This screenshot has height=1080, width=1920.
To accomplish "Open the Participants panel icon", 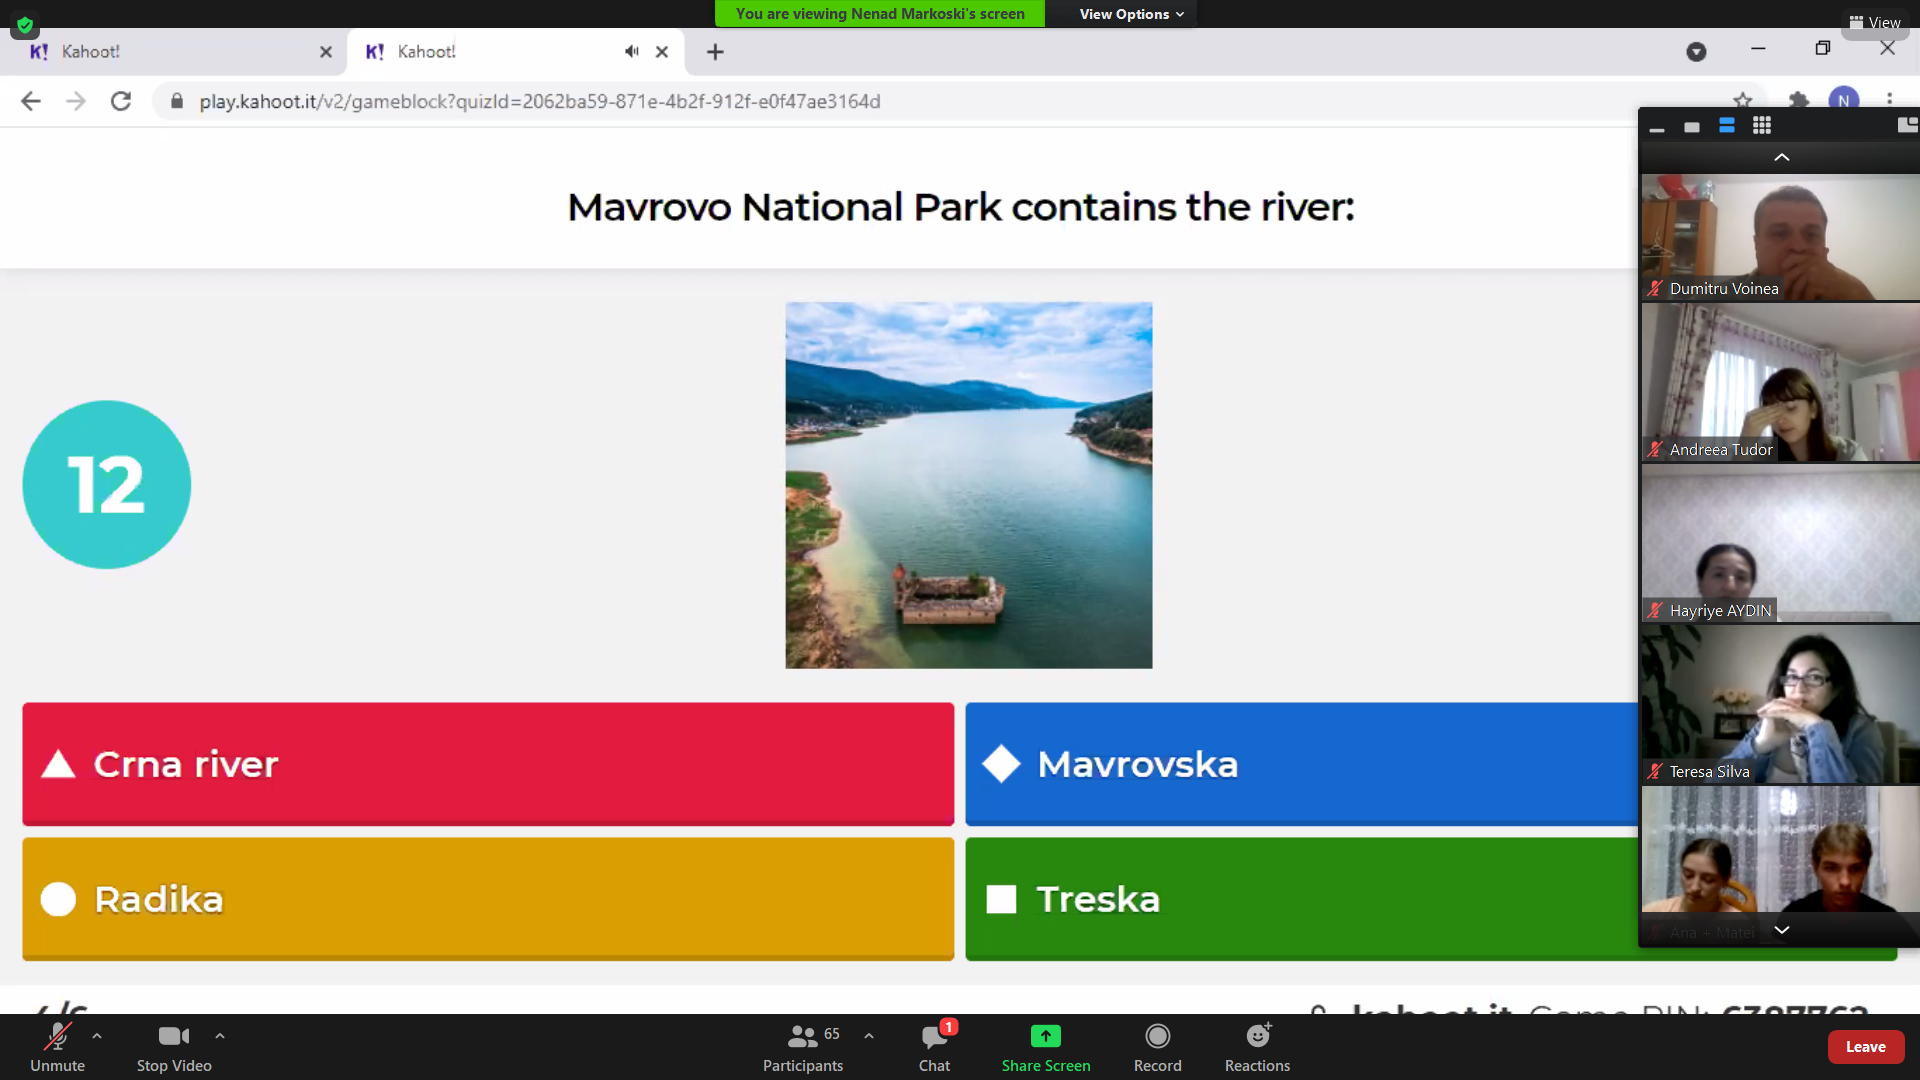I will click(803, 1038).
